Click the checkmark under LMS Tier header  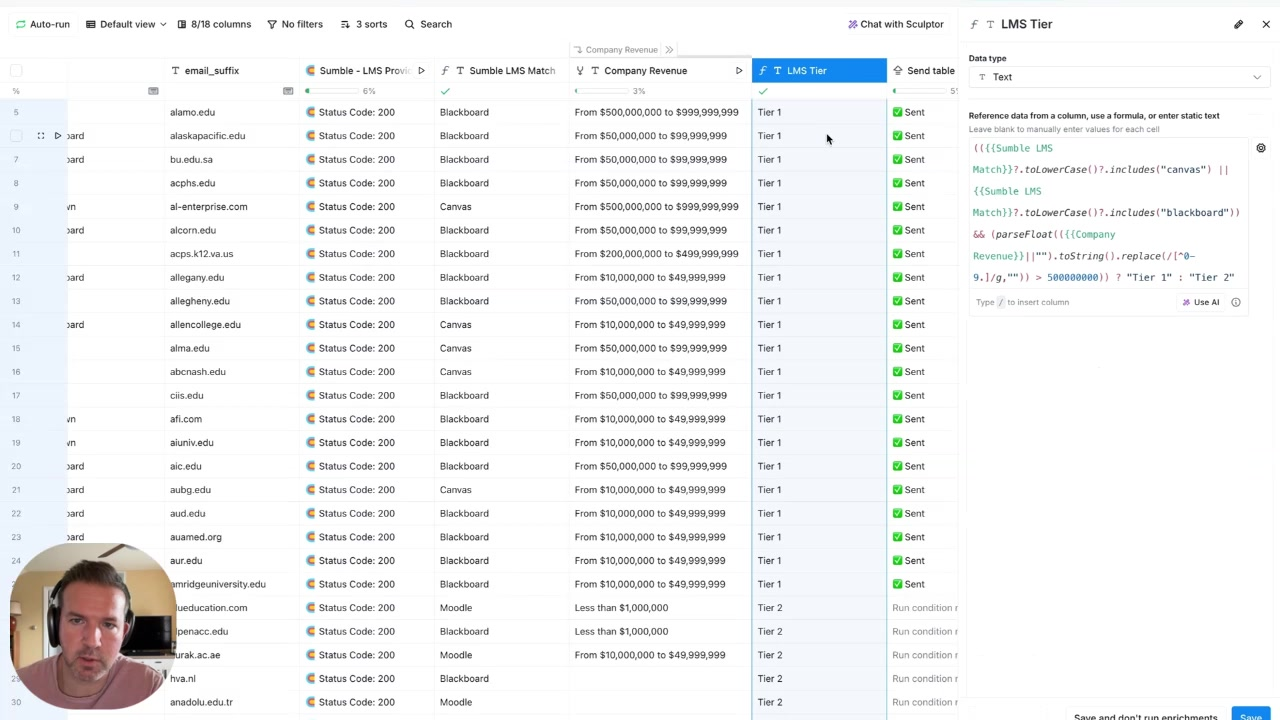tap(763, 91)
